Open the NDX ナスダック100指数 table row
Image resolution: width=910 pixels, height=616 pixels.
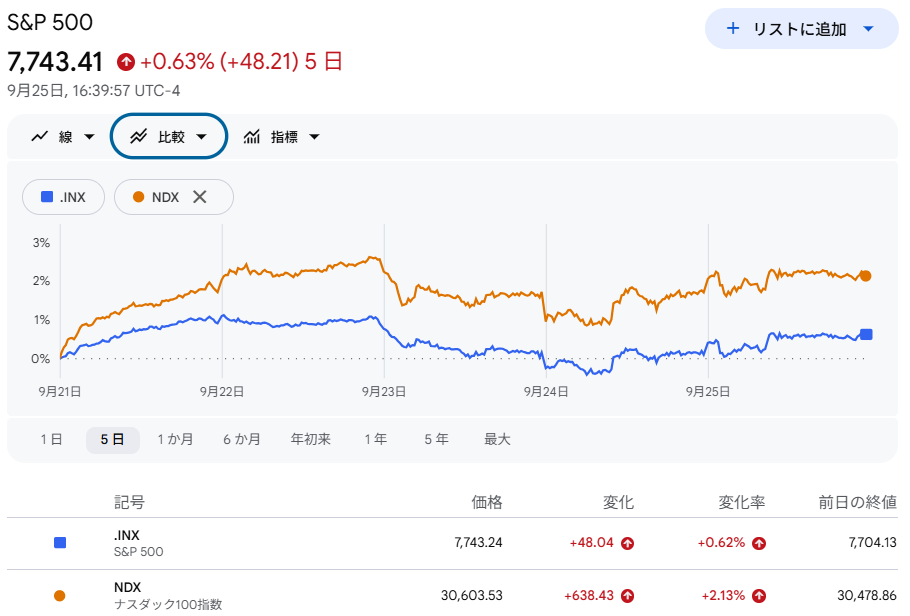[x=452, y=595]
